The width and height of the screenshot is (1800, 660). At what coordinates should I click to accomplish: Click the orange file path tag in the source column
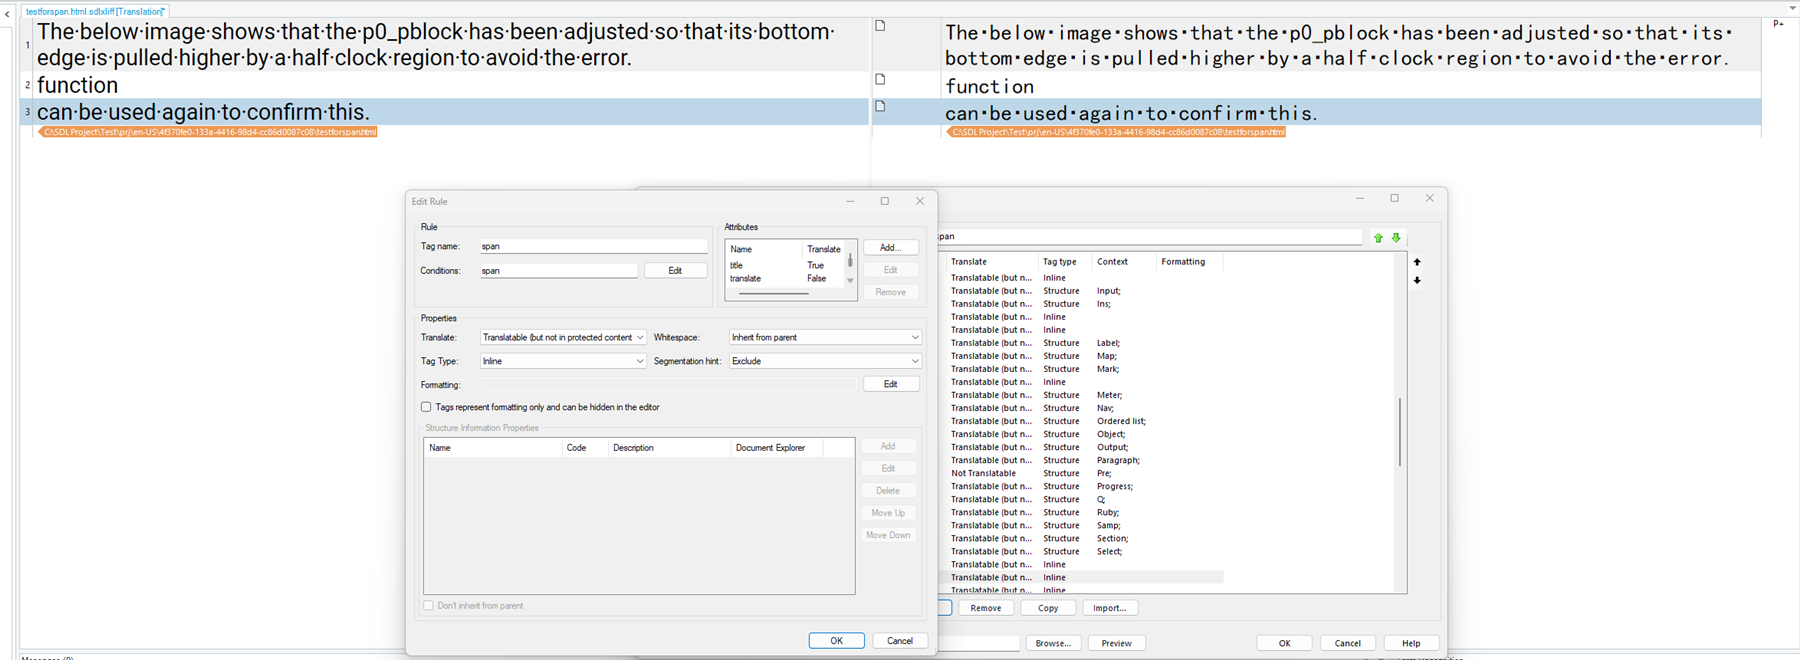[x=208, y=132]
